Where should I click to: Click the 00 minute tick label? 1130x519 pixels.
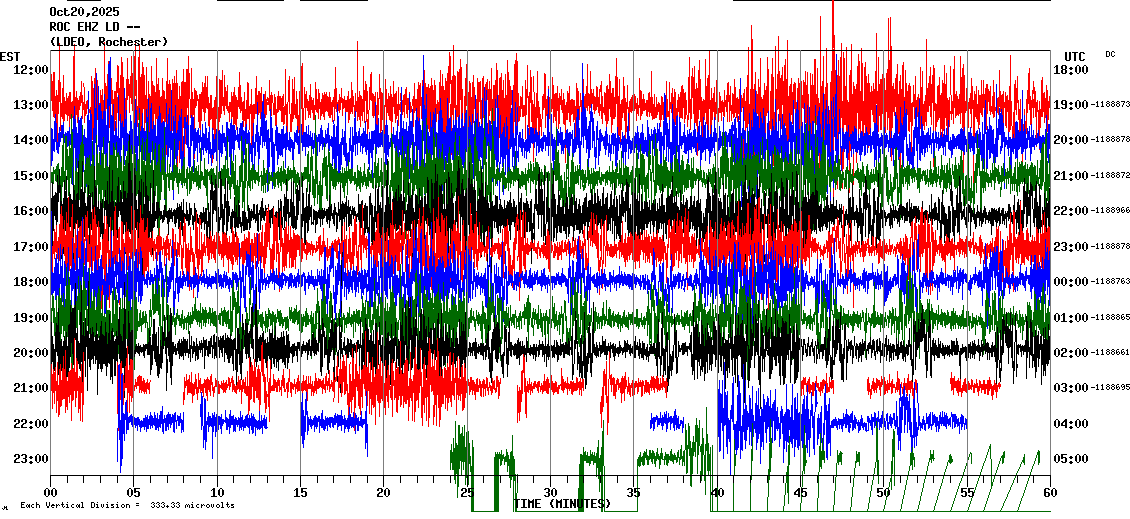click(51, 493)
